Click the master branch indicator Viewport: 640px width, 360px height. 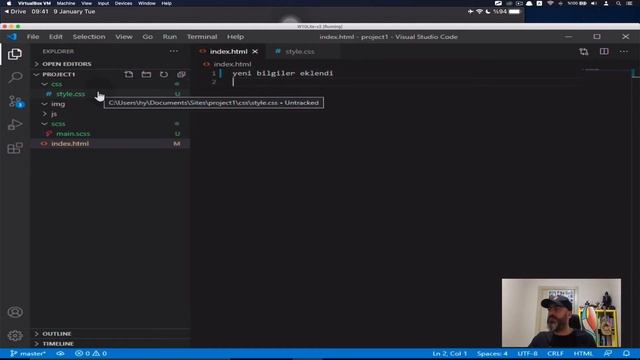[28, 353]
